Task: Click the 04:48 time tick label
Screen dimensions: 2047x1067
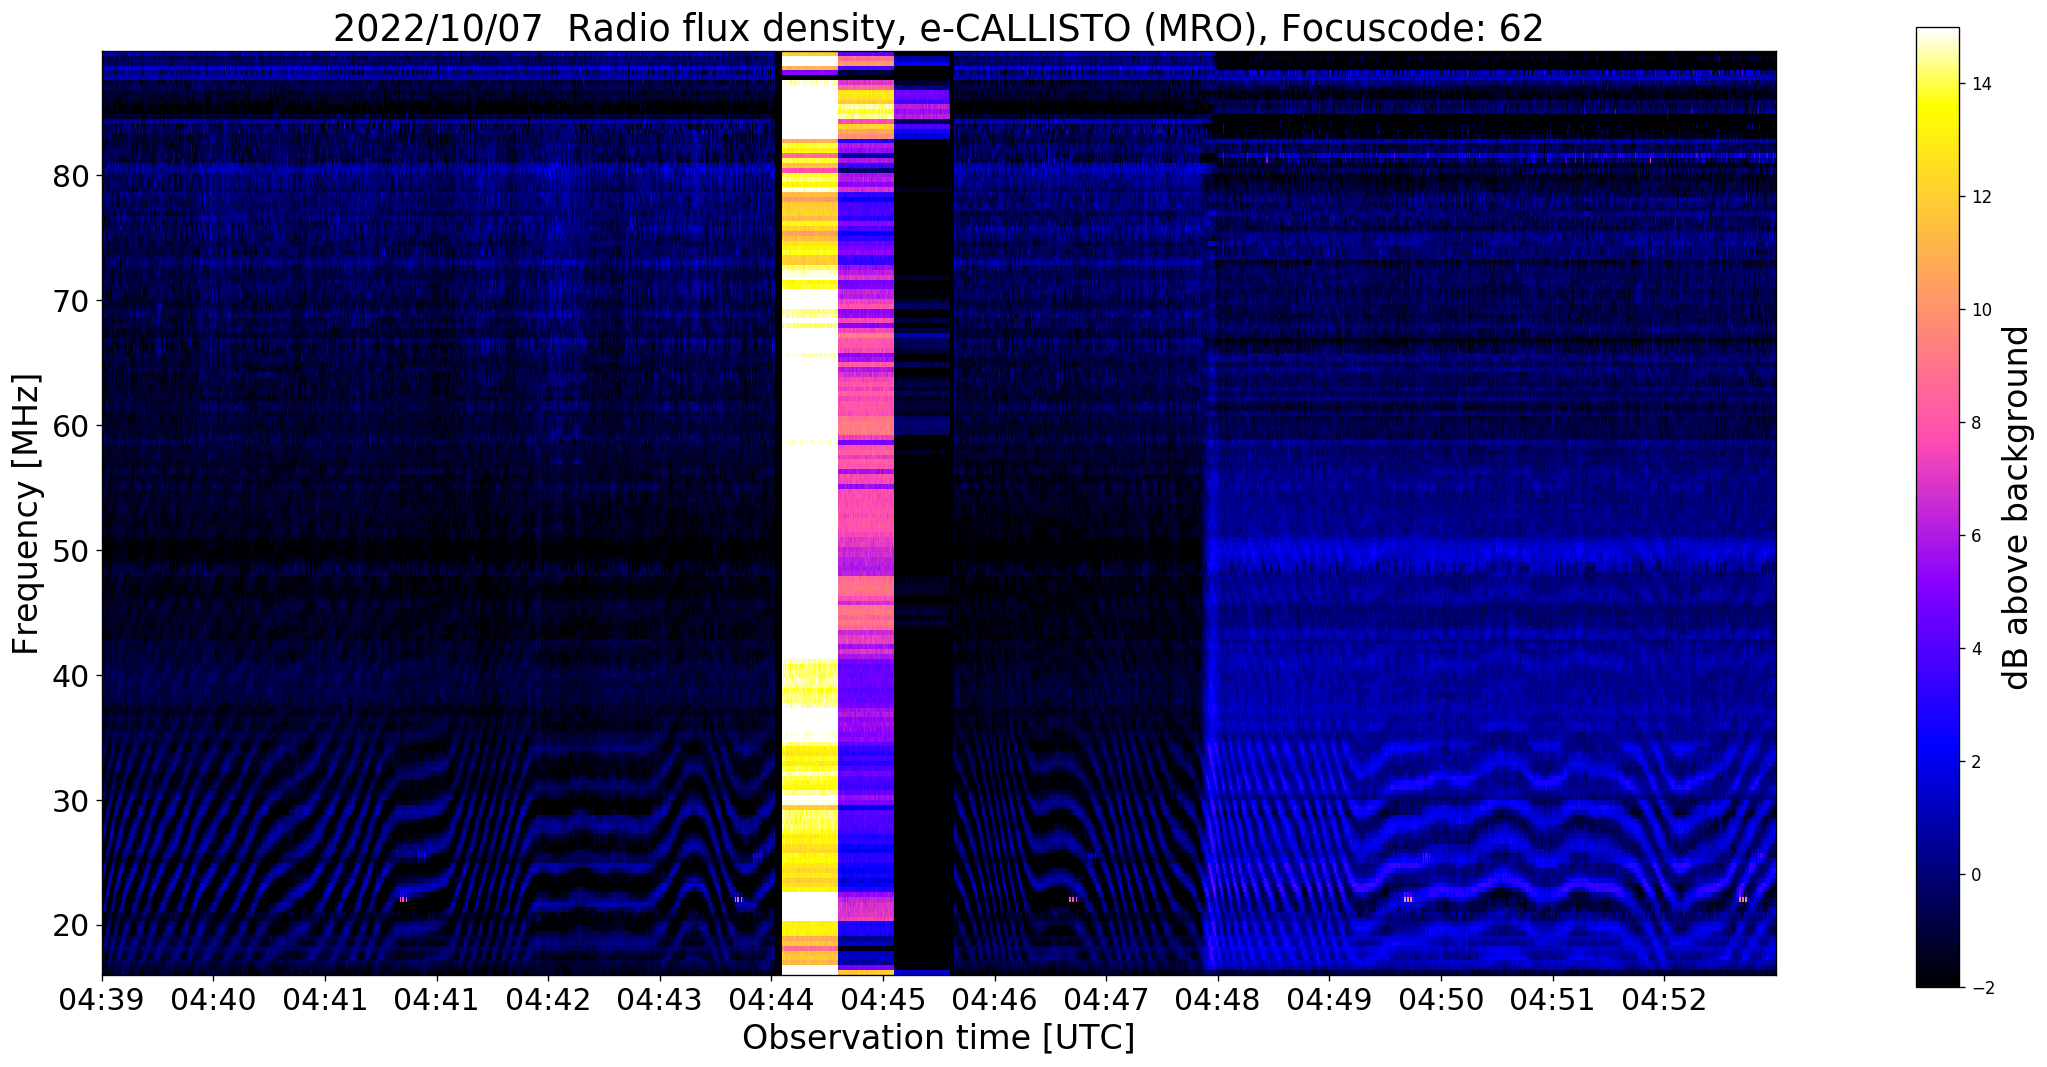Action: click(x=1218, y=1000)
